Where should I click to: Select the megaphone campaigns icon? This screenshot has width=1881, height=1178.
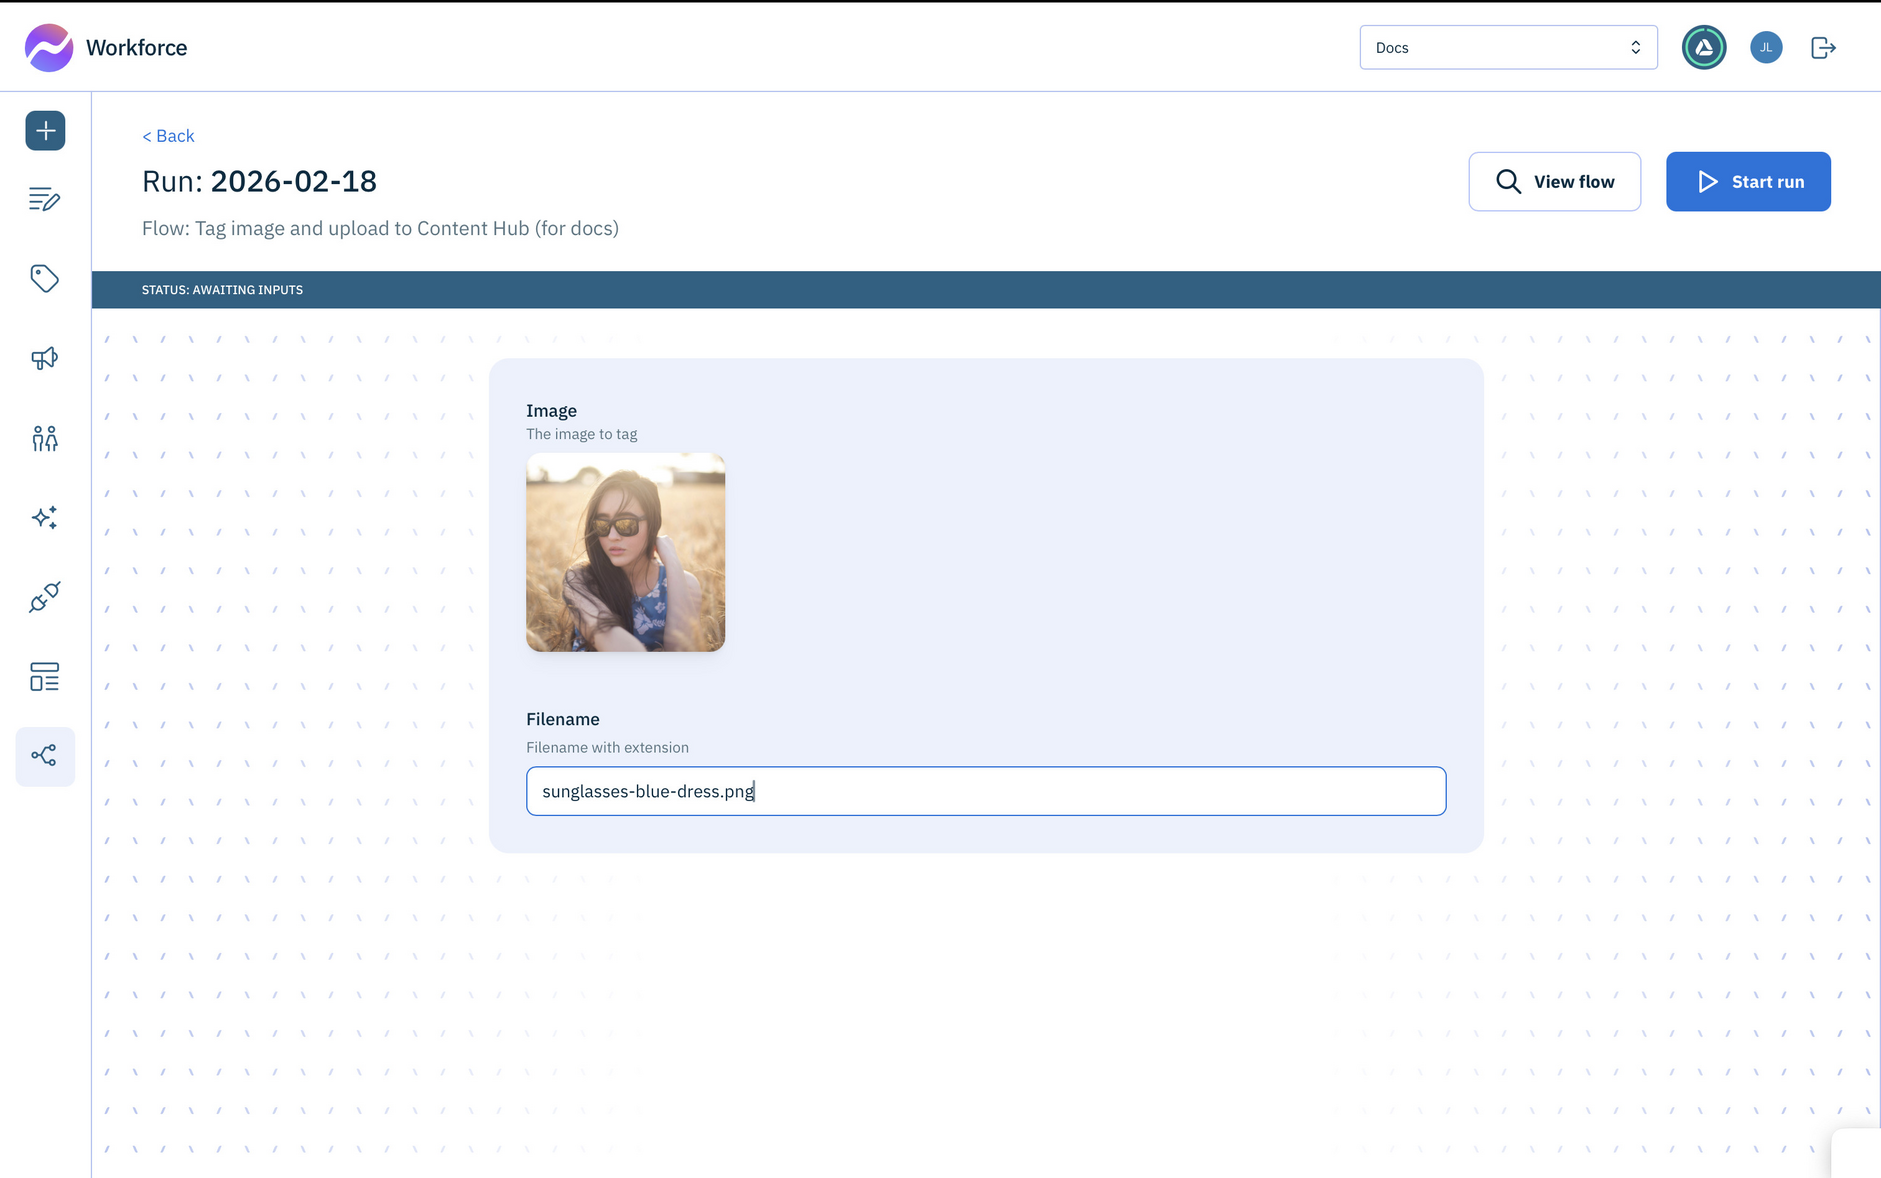(45, 358)
